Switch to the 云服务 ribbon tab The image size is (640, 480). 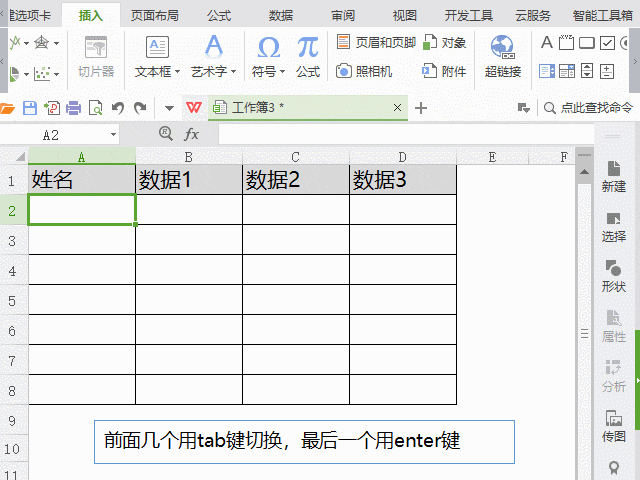pyautogui.click(x=533, y=16)
